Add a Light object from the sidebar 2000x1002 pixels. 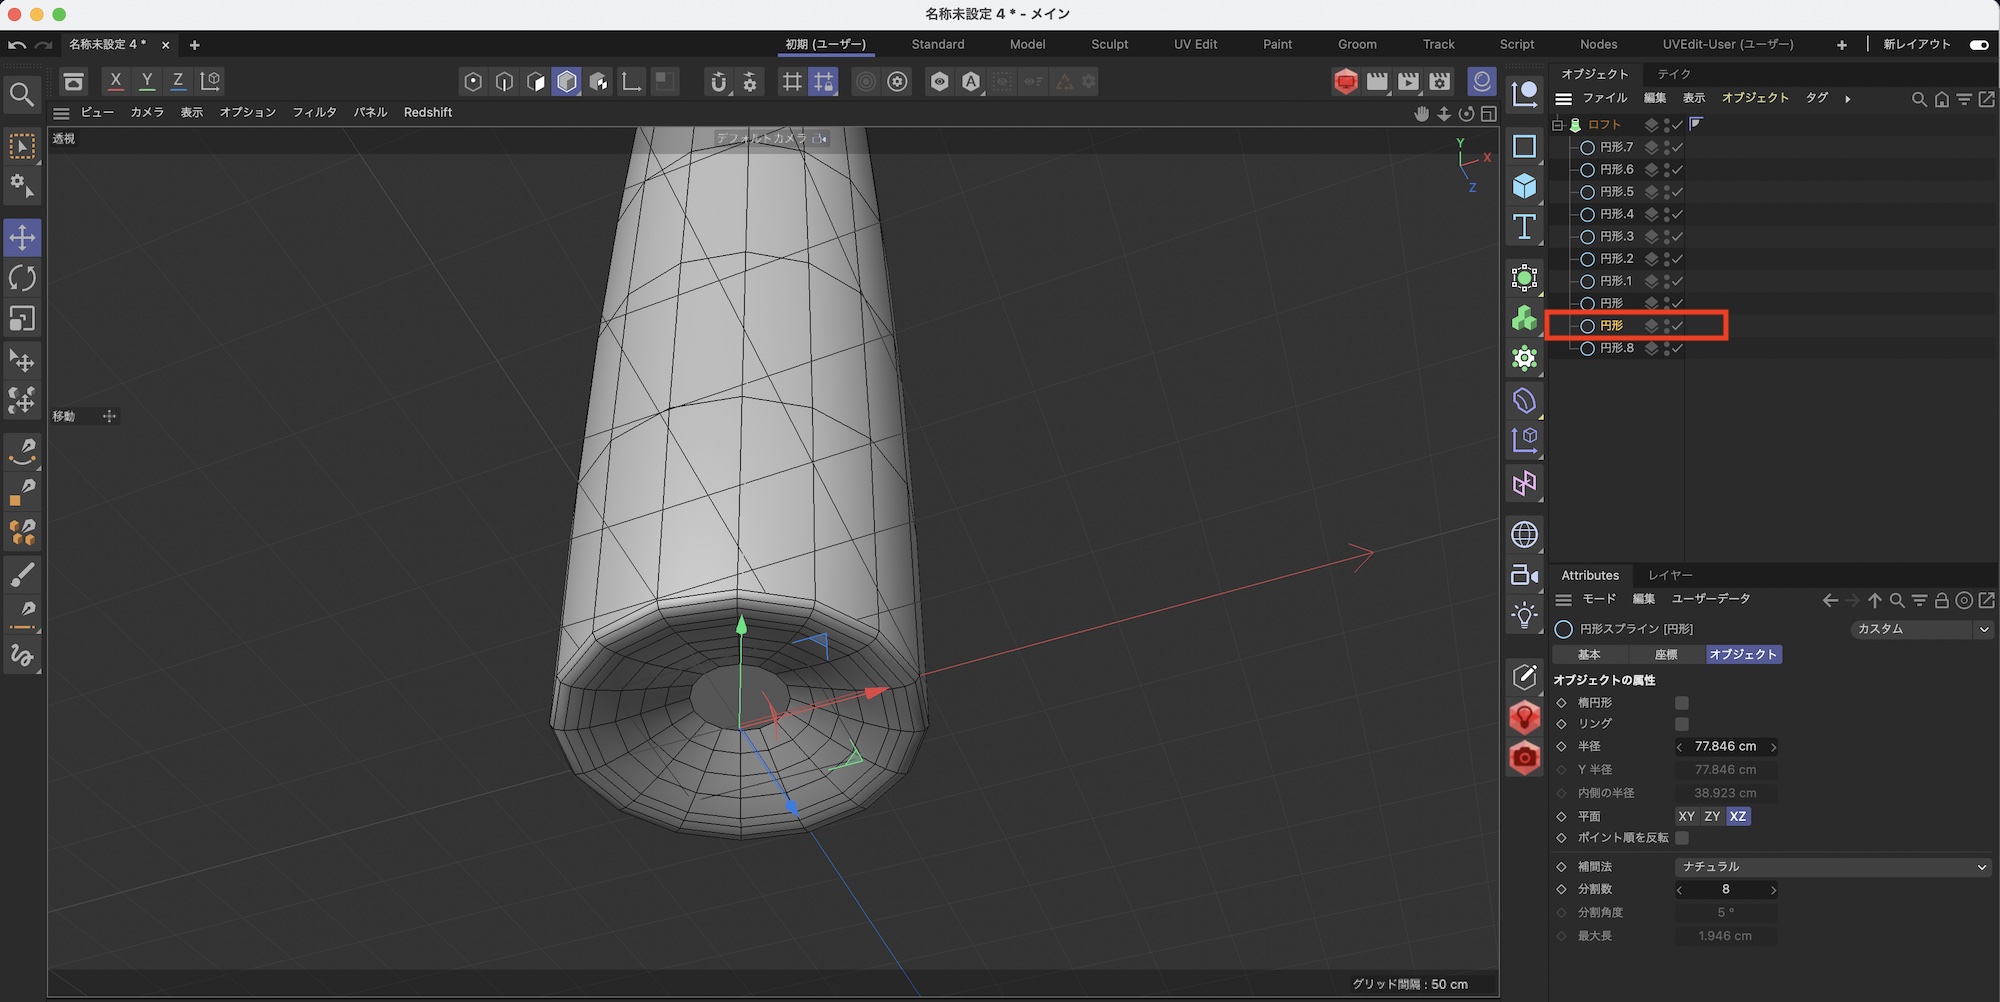(x=1524, y=615)
